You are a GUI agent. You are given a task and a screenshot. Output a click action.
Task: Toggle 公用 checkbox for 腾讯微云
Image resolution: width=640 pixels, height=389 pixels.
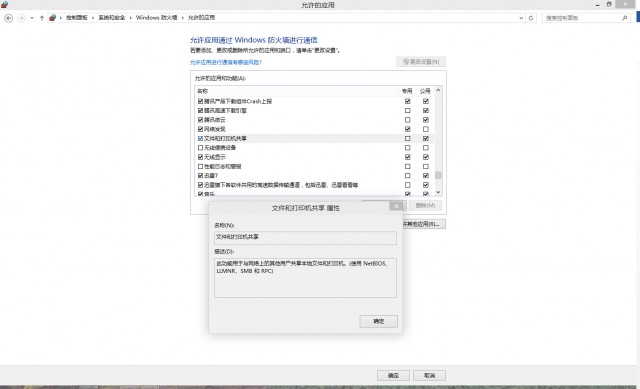coord(426,120)
